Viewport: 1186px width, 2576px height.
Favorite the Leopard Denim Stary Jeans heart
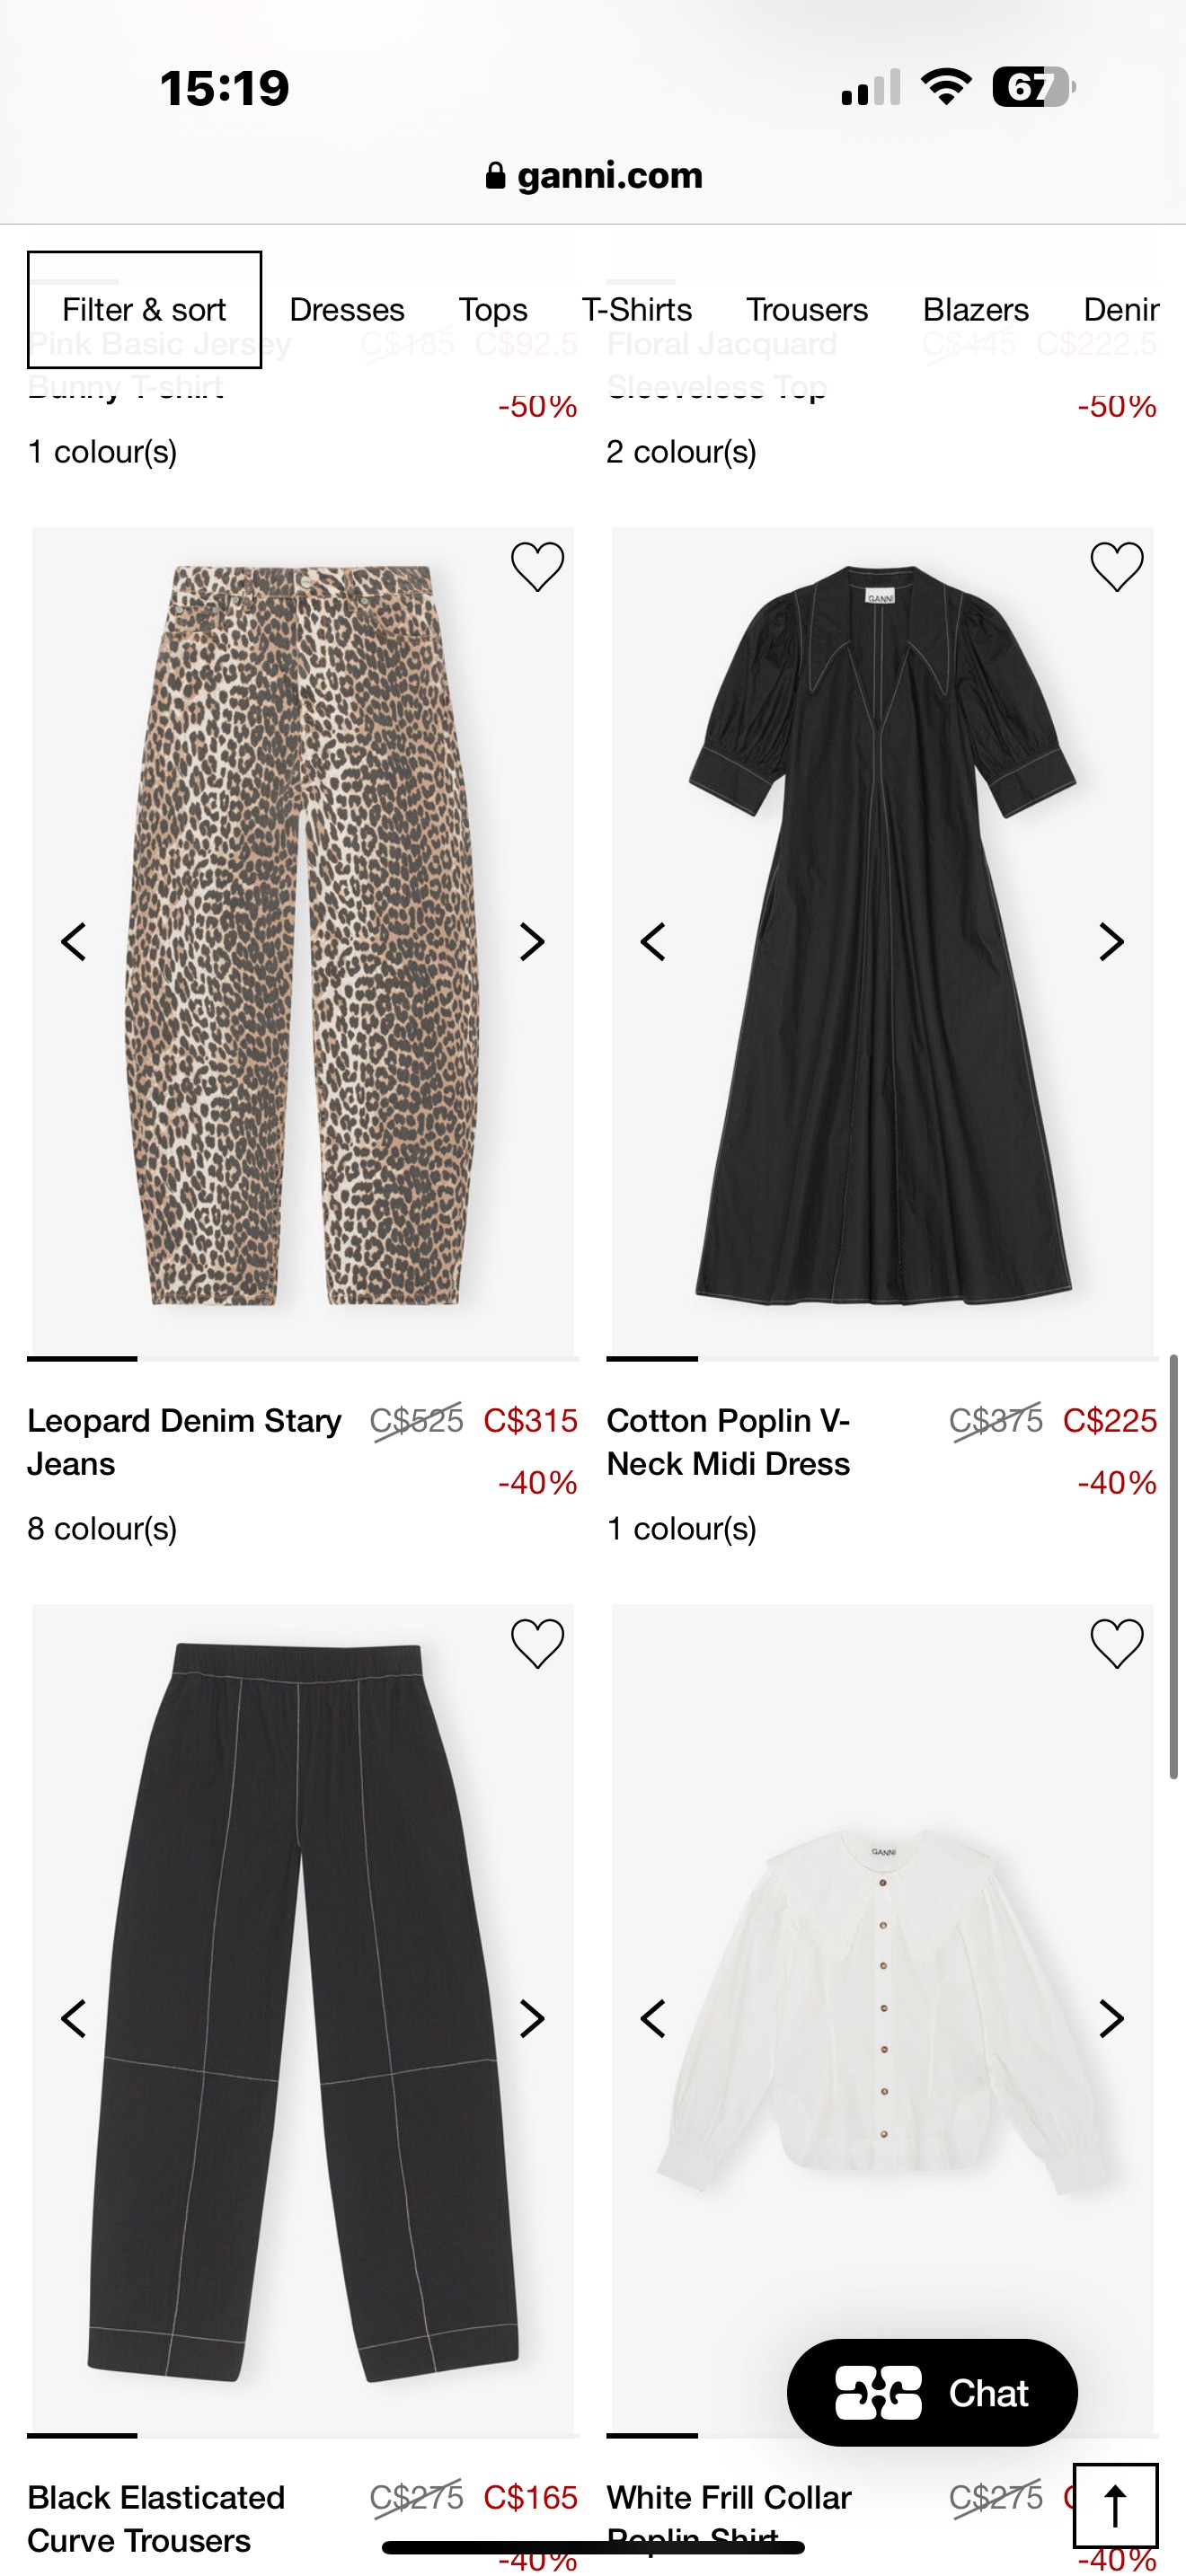537,567
